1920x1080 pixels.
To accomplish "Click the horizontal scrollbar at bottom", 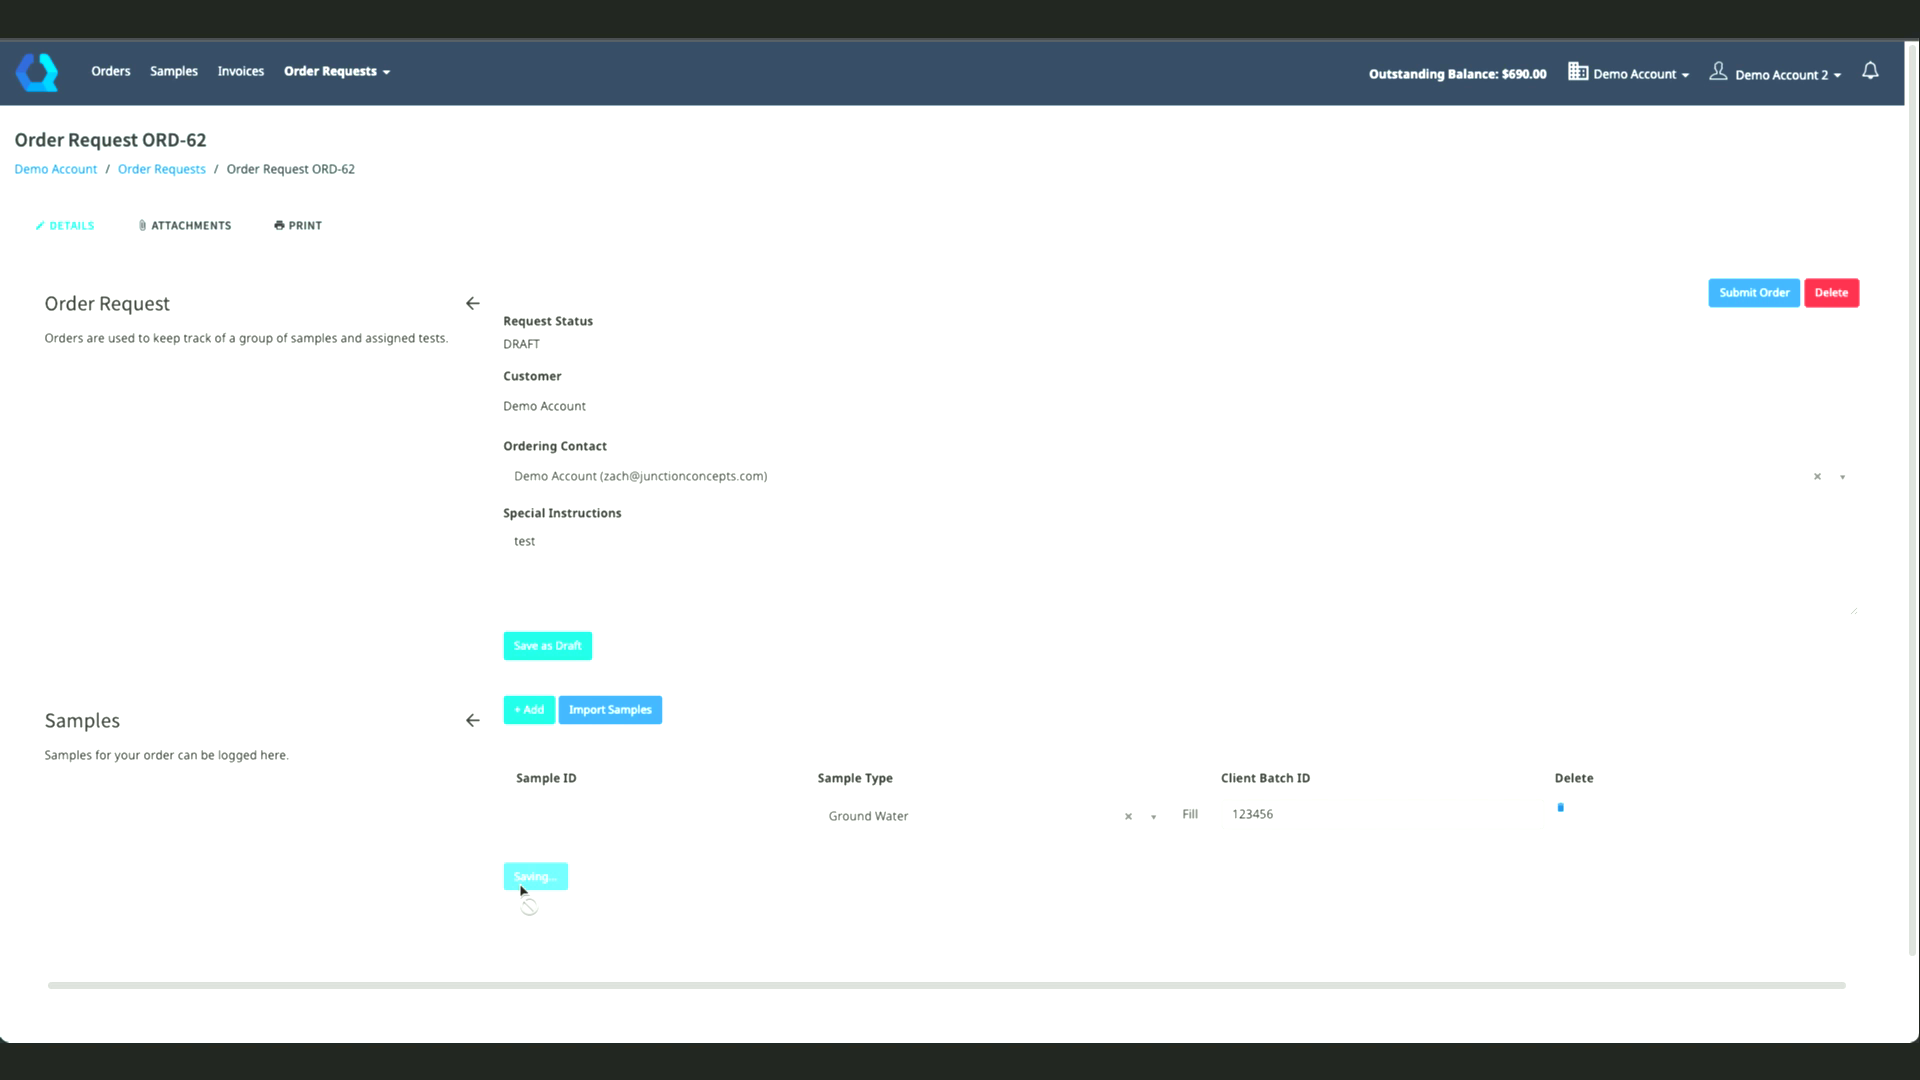I will pos(946,985).
